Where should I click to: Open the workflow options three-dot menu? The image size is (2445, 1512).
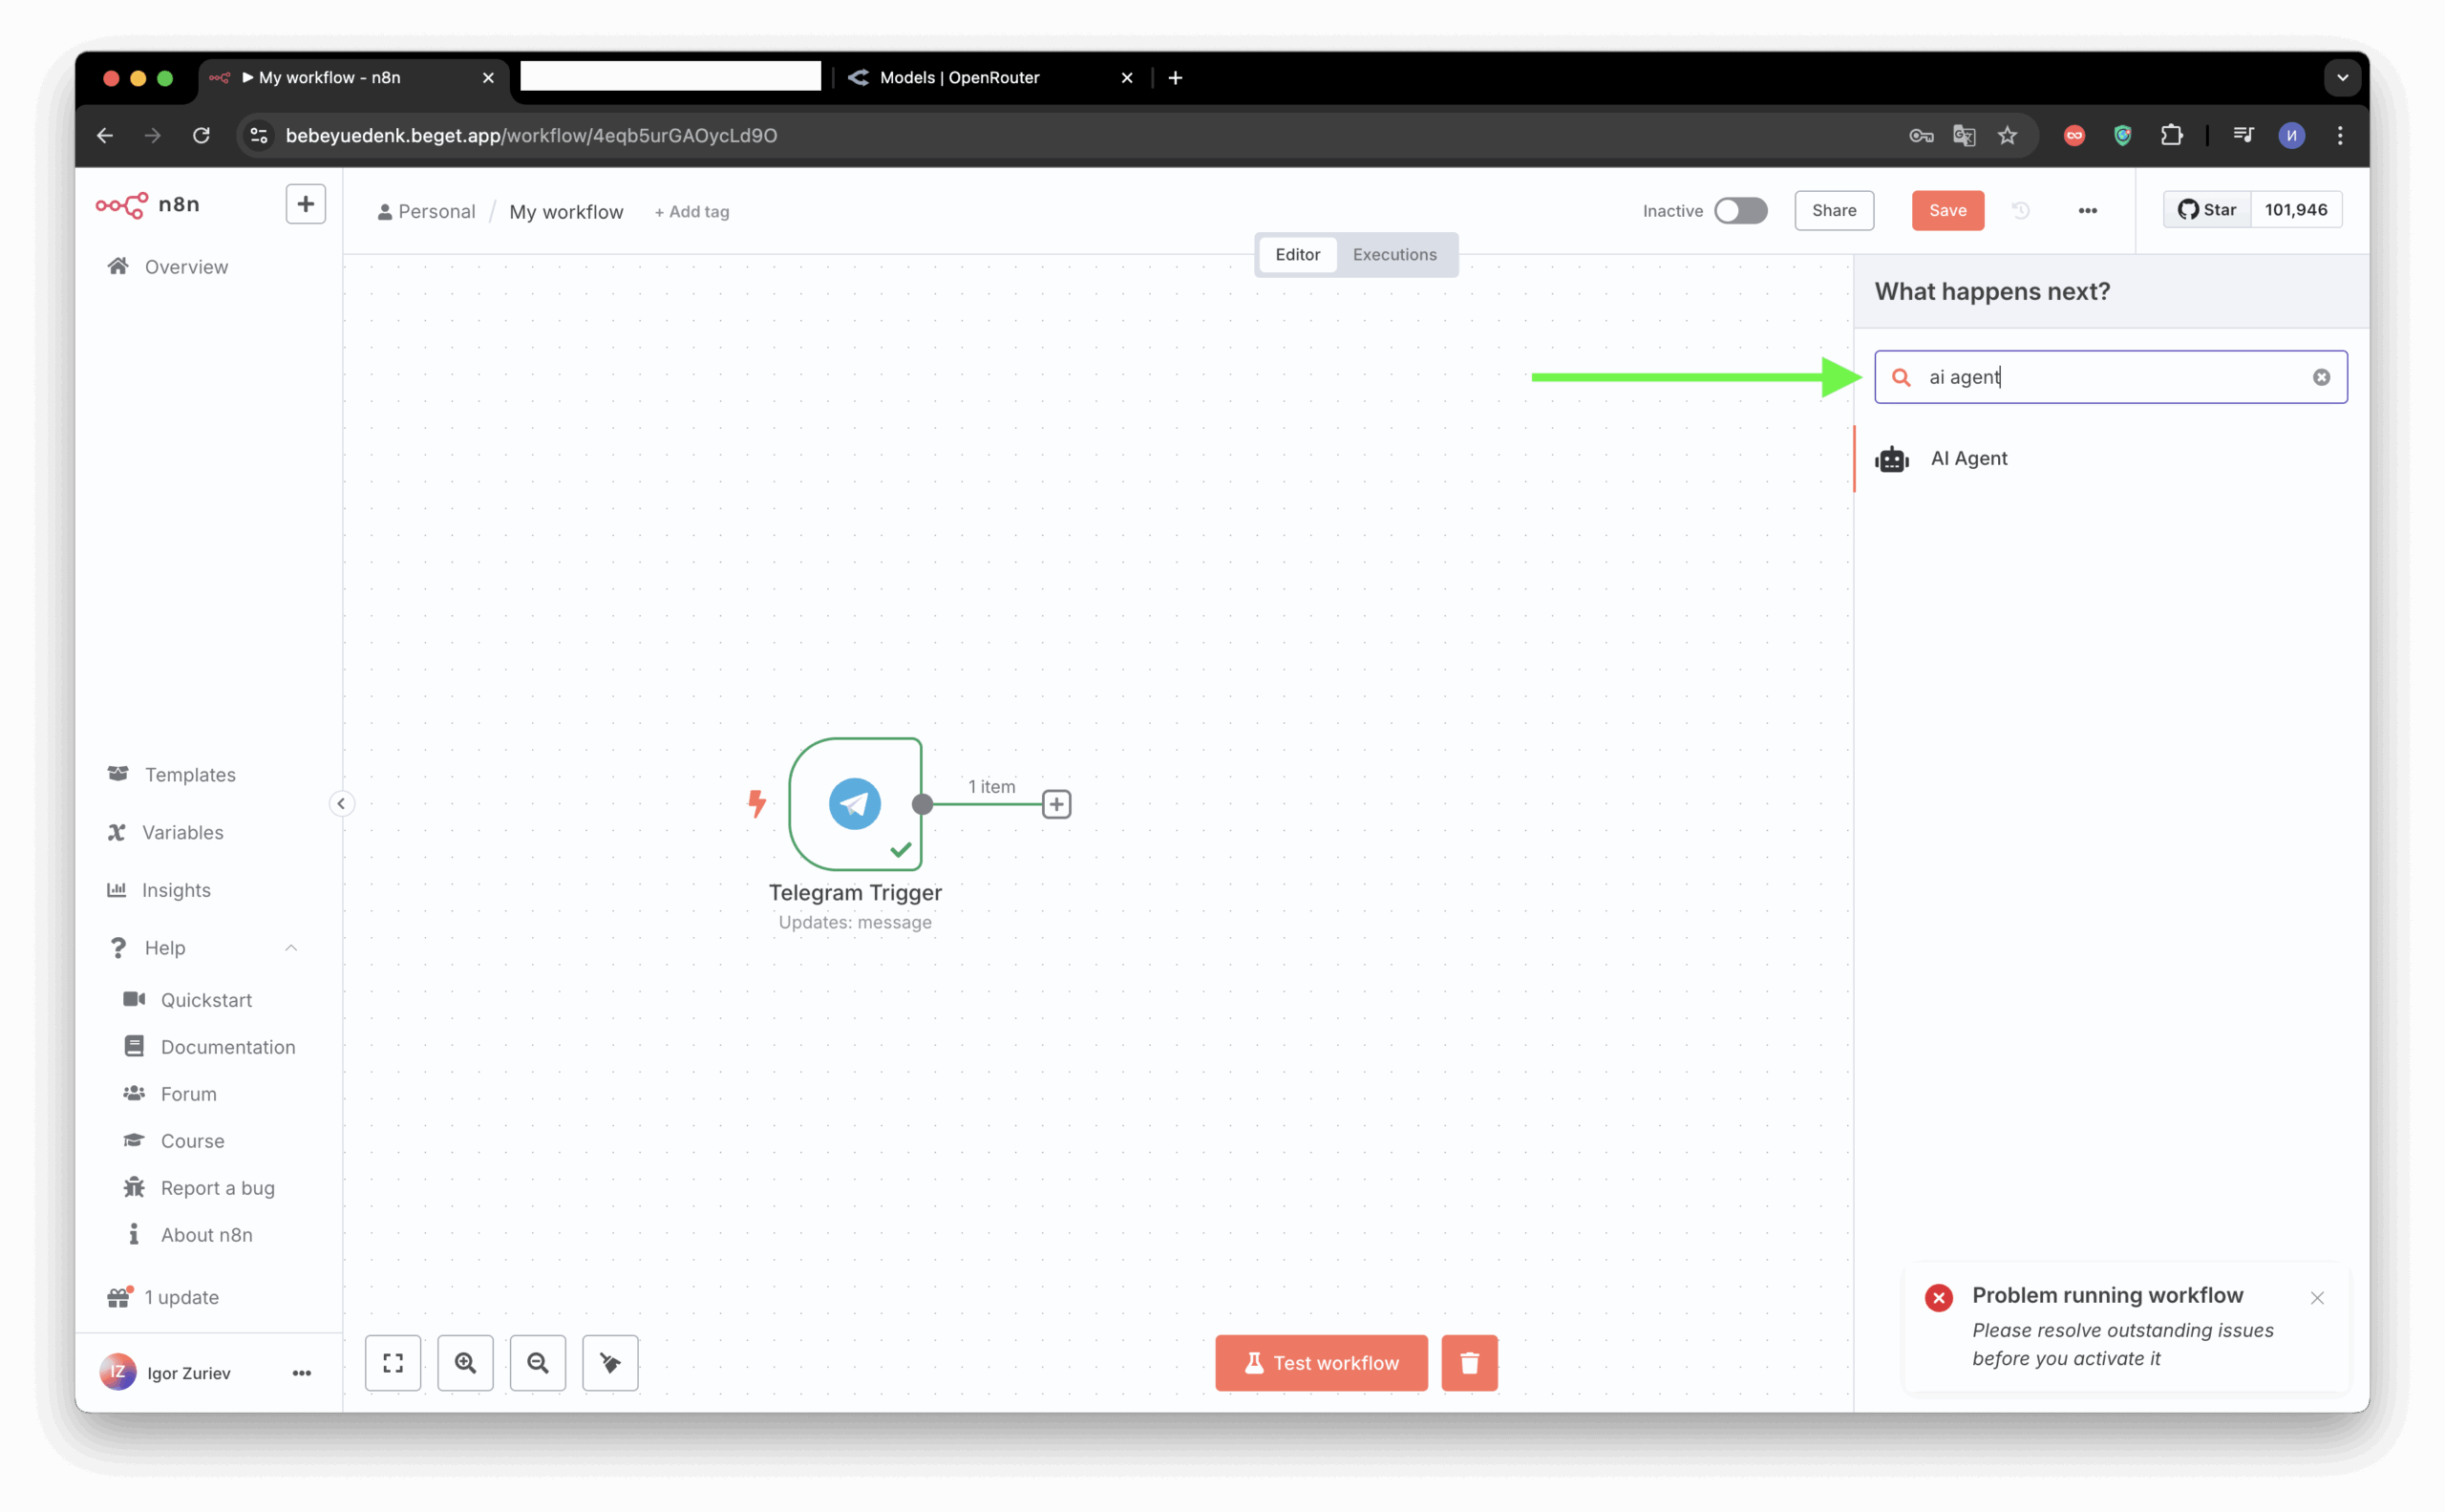point(2087,211)
